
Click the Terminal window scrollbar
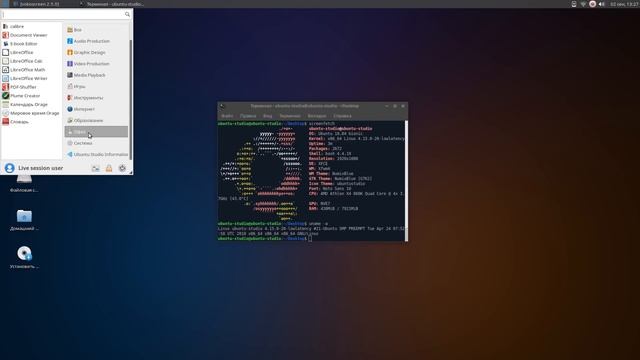406,180
